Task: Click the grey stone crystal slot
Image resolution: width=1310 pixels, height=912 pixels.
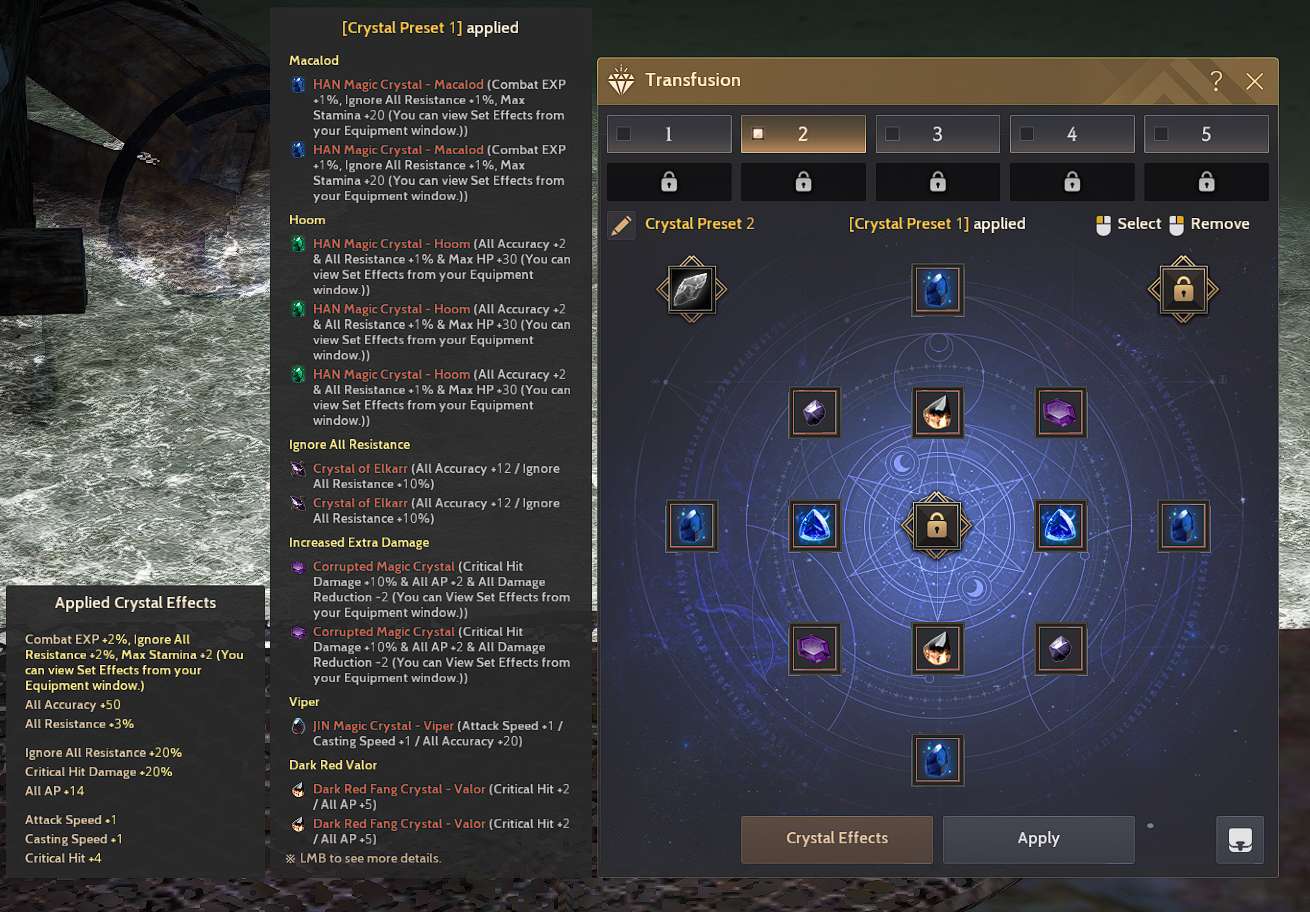Action: [692, 290]
